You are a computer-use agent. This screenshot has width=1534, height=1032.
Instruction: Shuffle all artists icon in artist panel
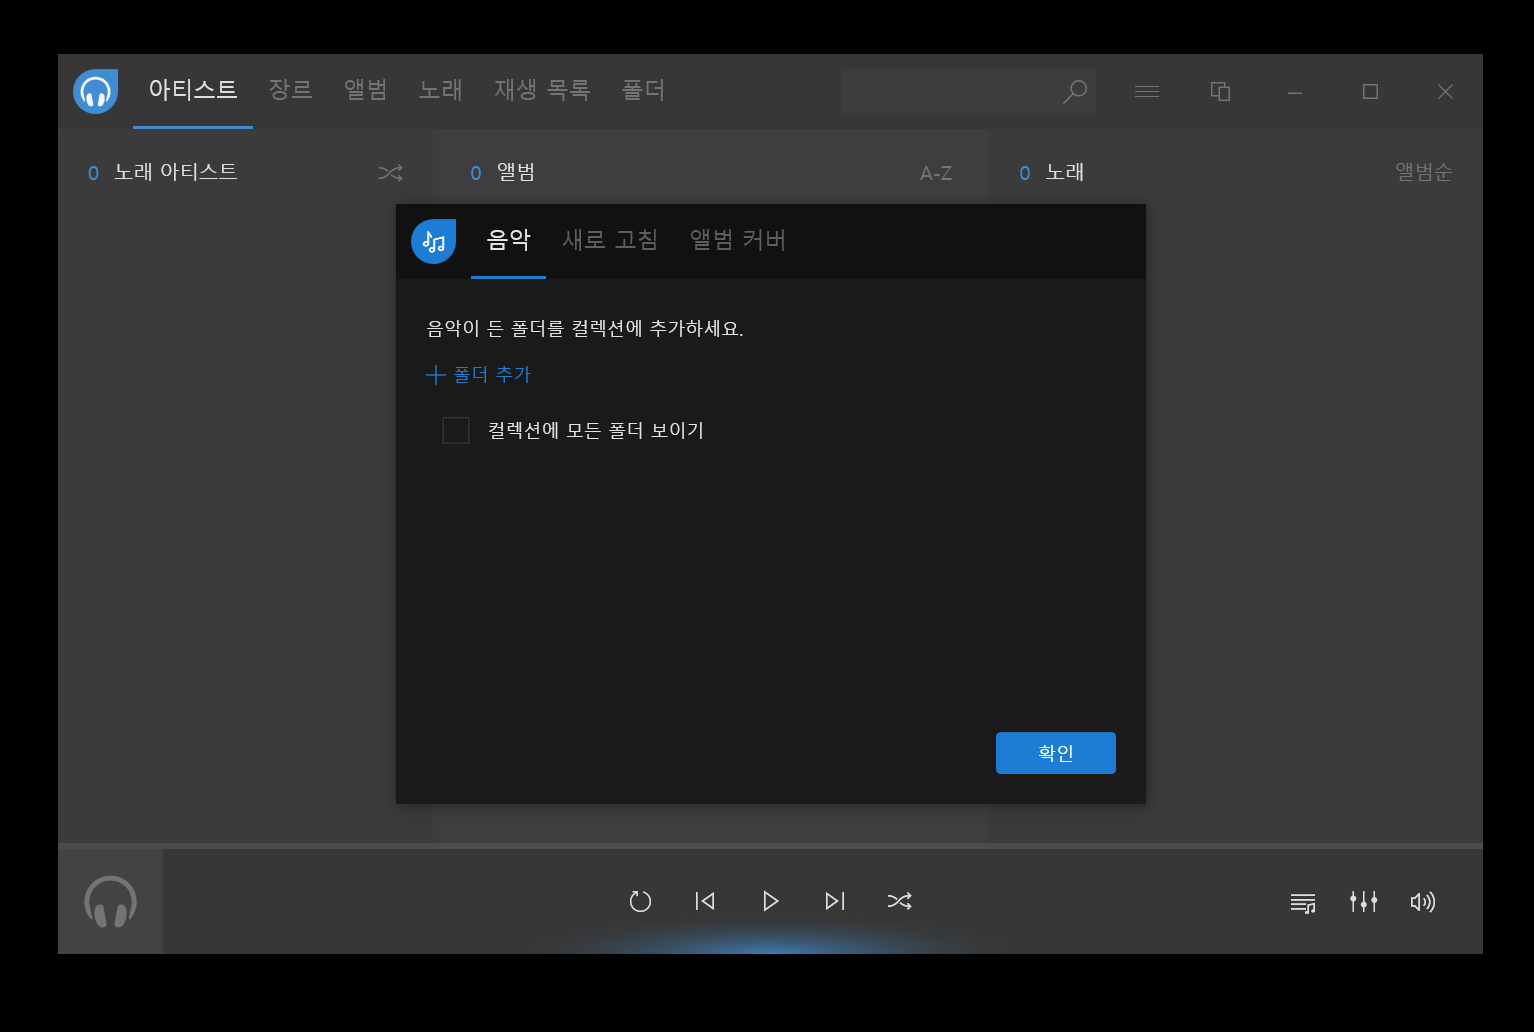coord(390,173)
